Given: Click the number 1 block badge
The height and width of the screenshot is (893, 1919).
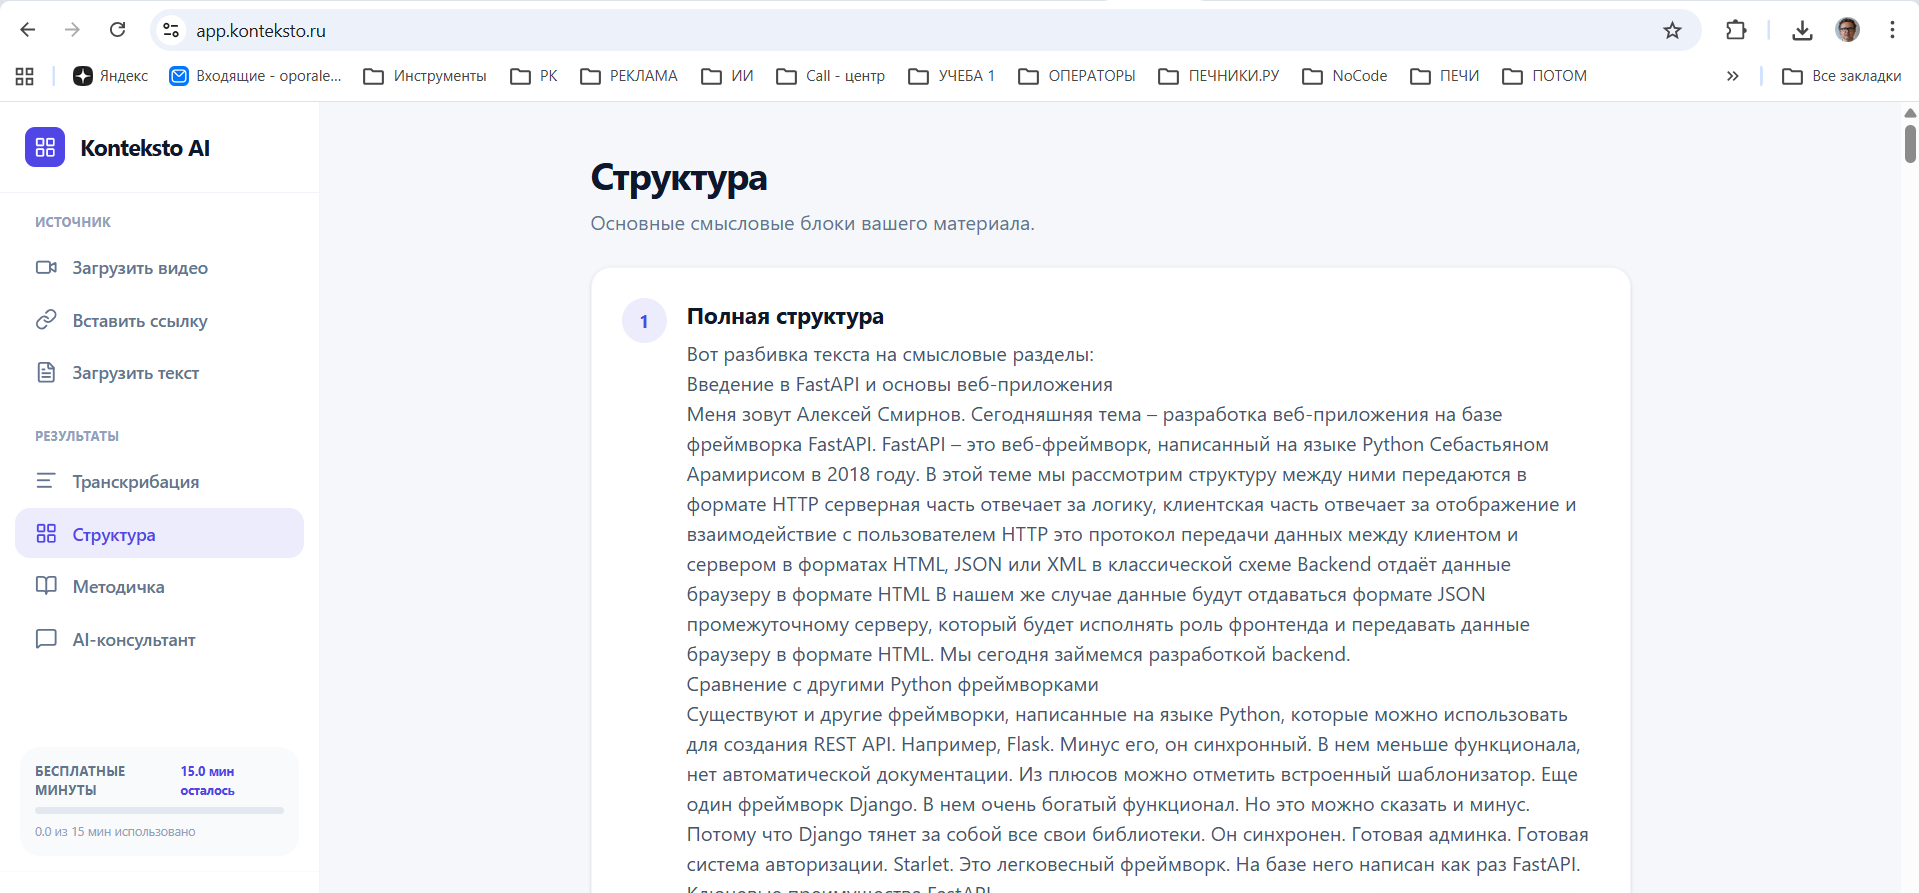Looking at the screenshot, I should 644,321.
